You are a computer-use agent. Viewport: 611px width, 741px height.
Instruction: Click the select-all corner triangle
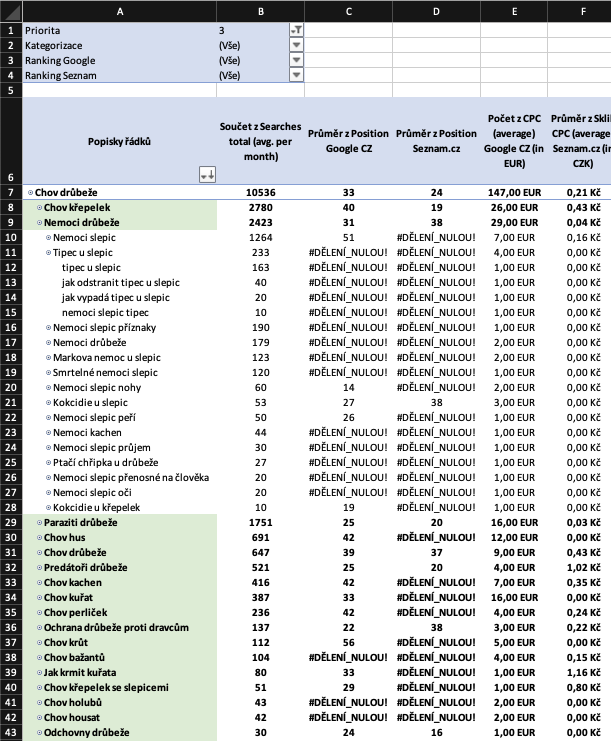[x=11, y=11]
